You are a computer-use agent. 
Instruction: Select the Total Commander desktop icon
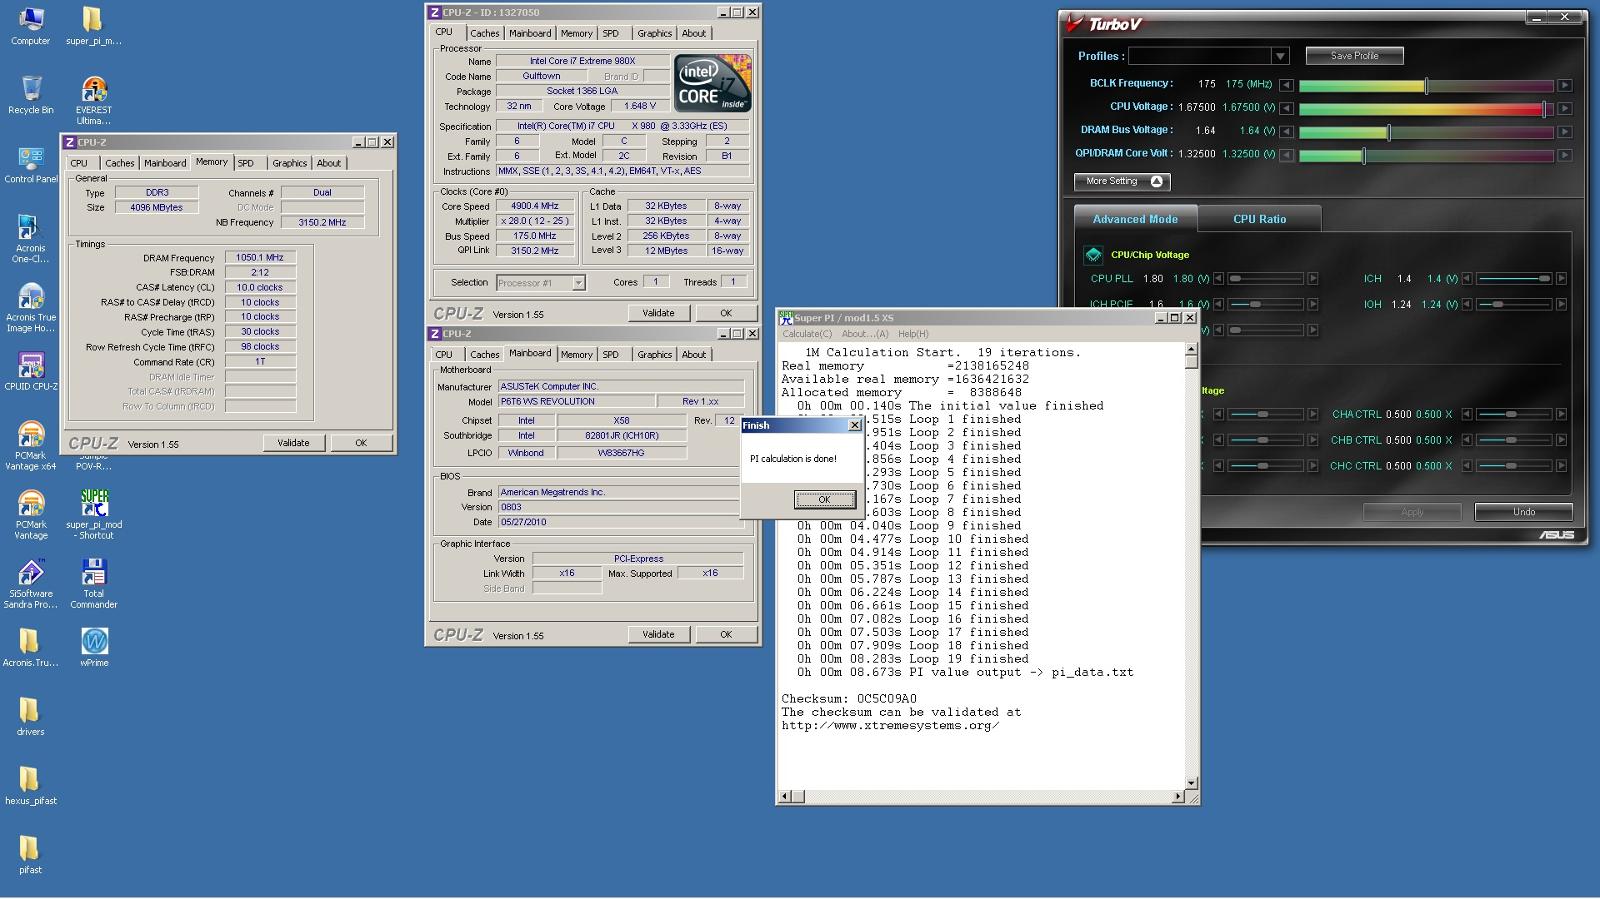point(93,583)
